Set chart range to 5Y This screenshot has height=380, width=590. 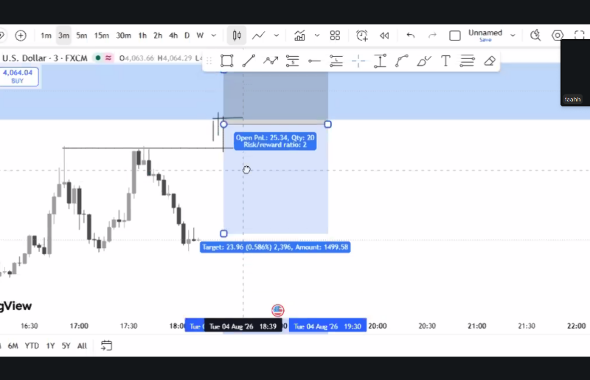66,345
